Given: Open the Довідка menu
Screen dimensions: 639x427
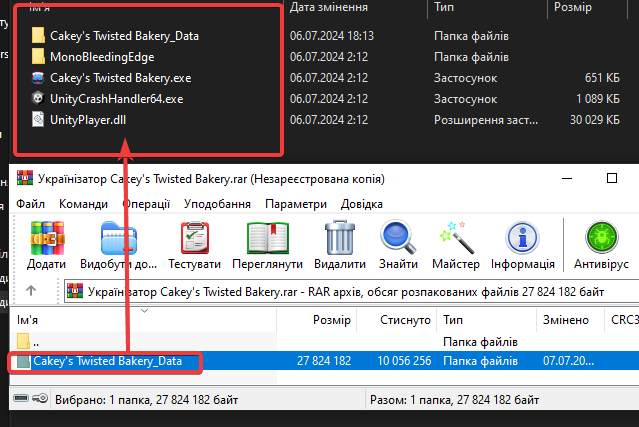Looking at the screenshot, I should point(362,204).
